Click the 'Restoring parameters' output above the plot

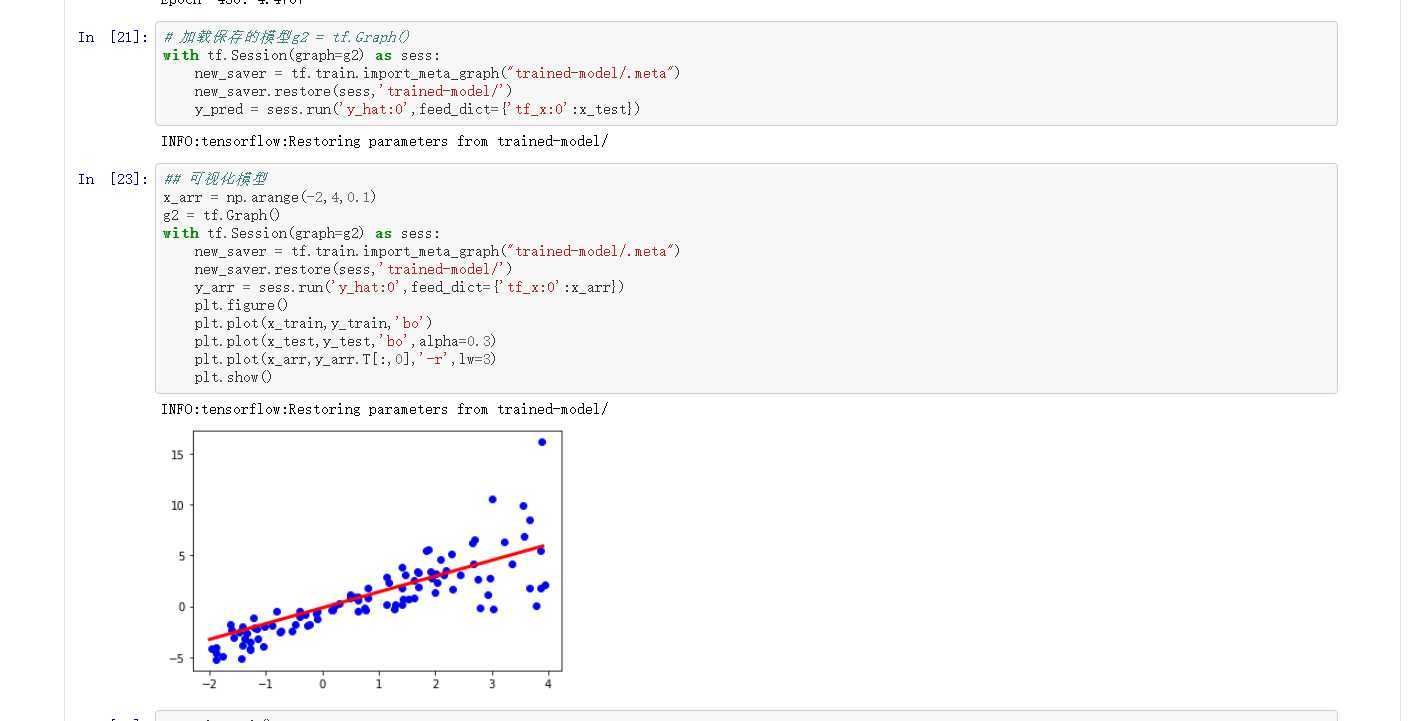click(x=384, y=409)
